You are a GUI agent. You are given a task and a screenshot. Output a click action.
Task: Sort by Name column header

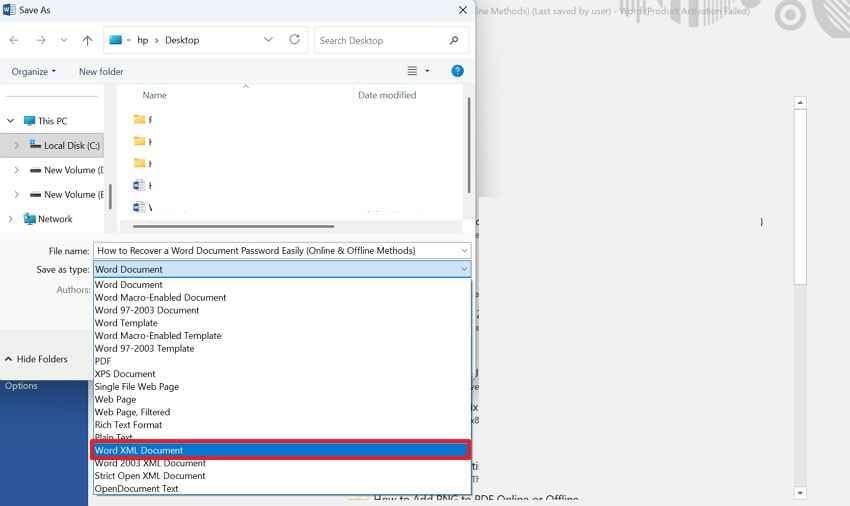coord(154,95)
